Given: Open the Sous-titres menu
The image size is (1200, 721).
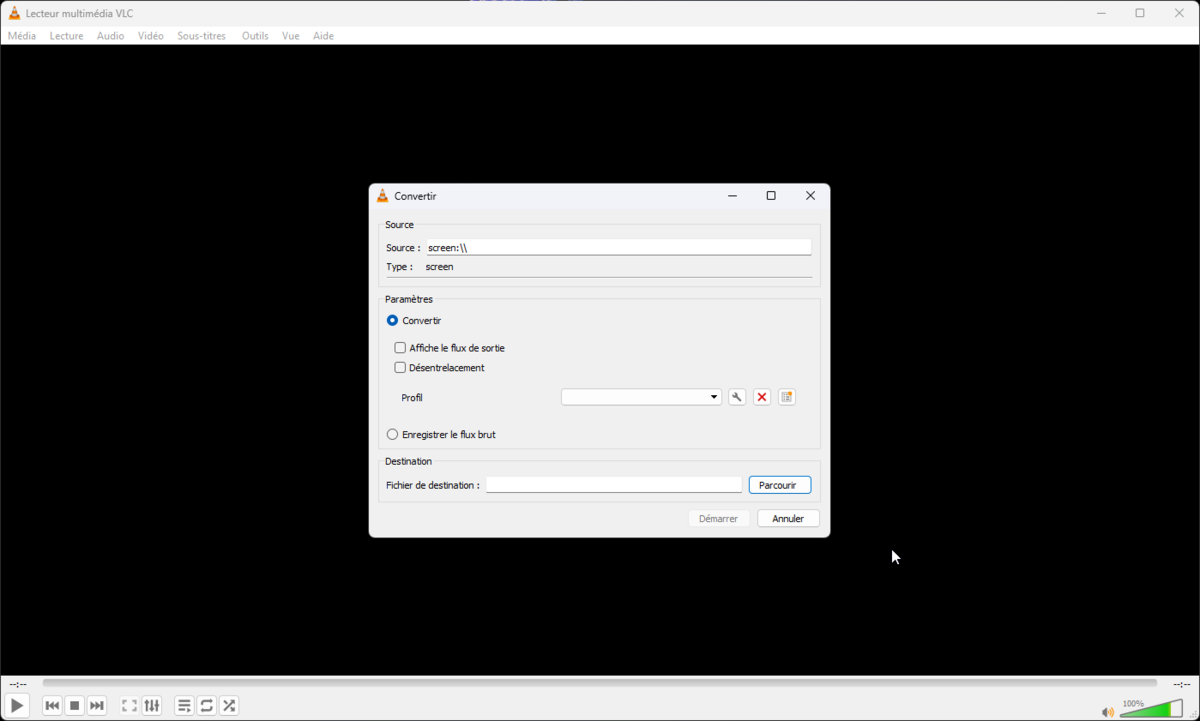Looking at the screenshot, I should coord(202,36).
